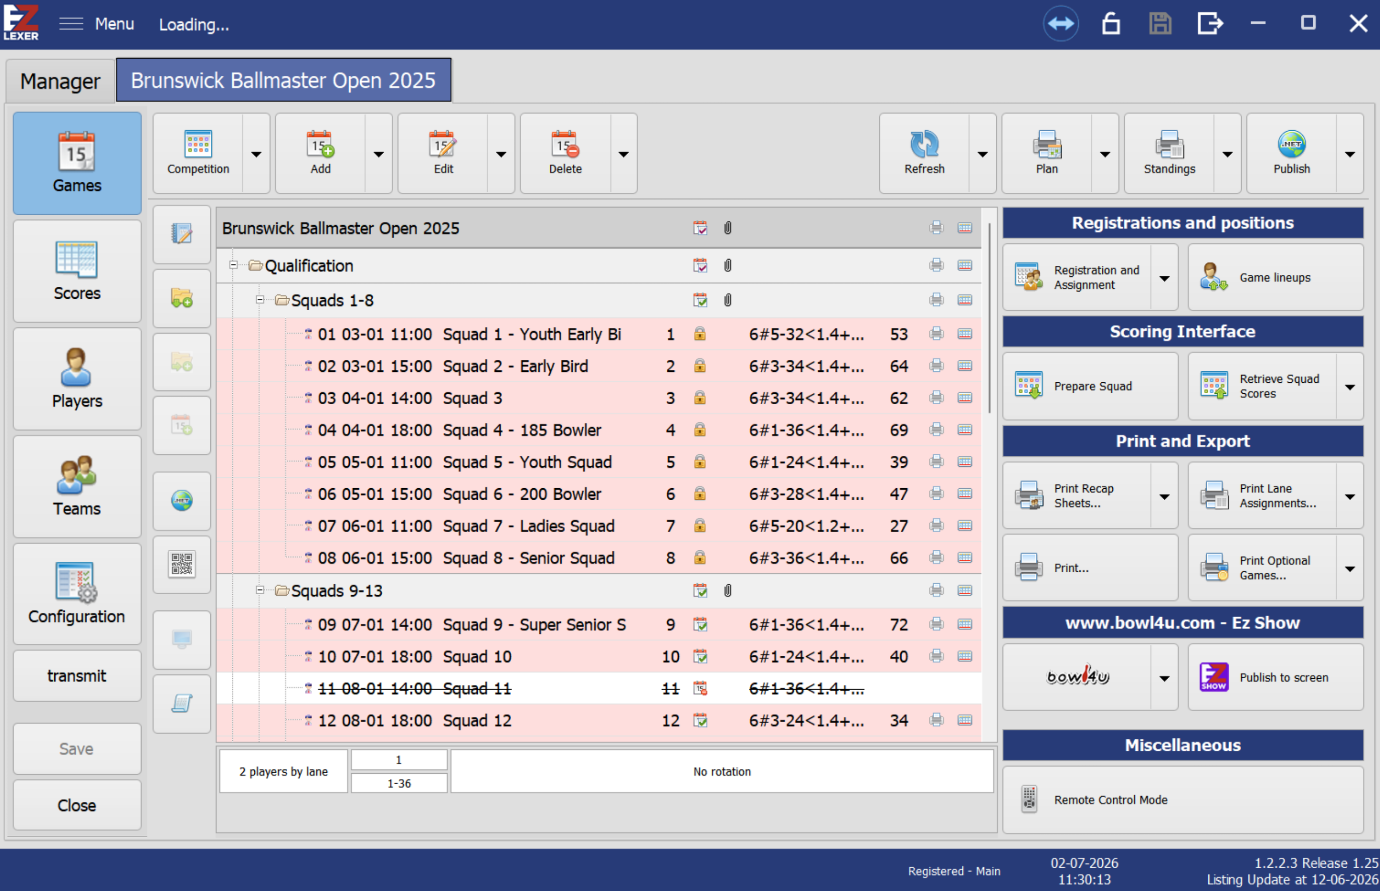Open the dropdown arrow next to Add
The width and height of the screenshot is (1380, 891).
pos(379,154)
